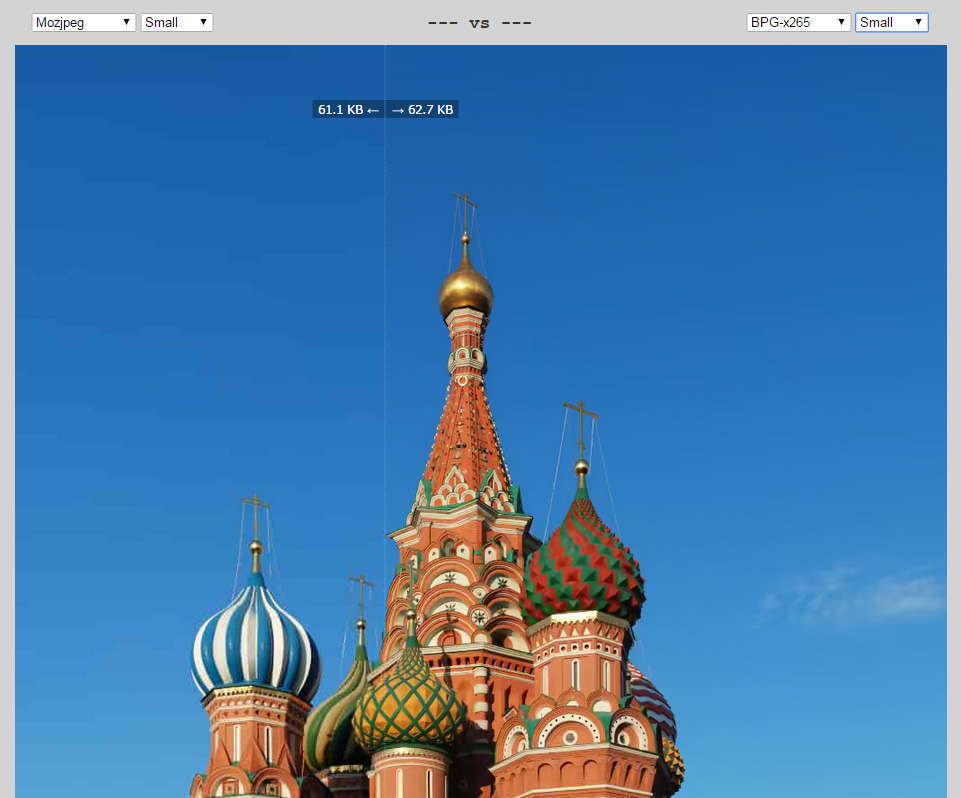Click the blue and white striped dome
Viewport: 961px width, 798px height.
pyautogui.click(x=256, y=637)
